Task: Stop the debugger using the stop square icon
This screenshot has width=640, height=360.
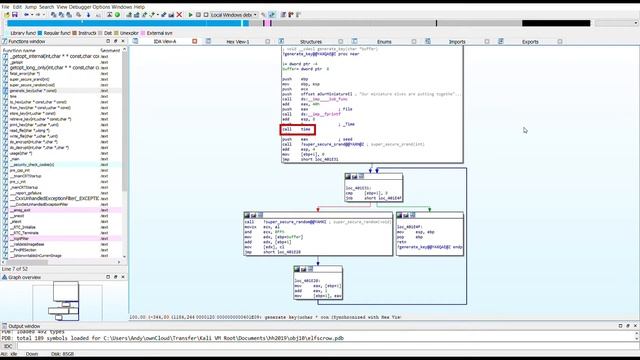Action: click(206, 15)
